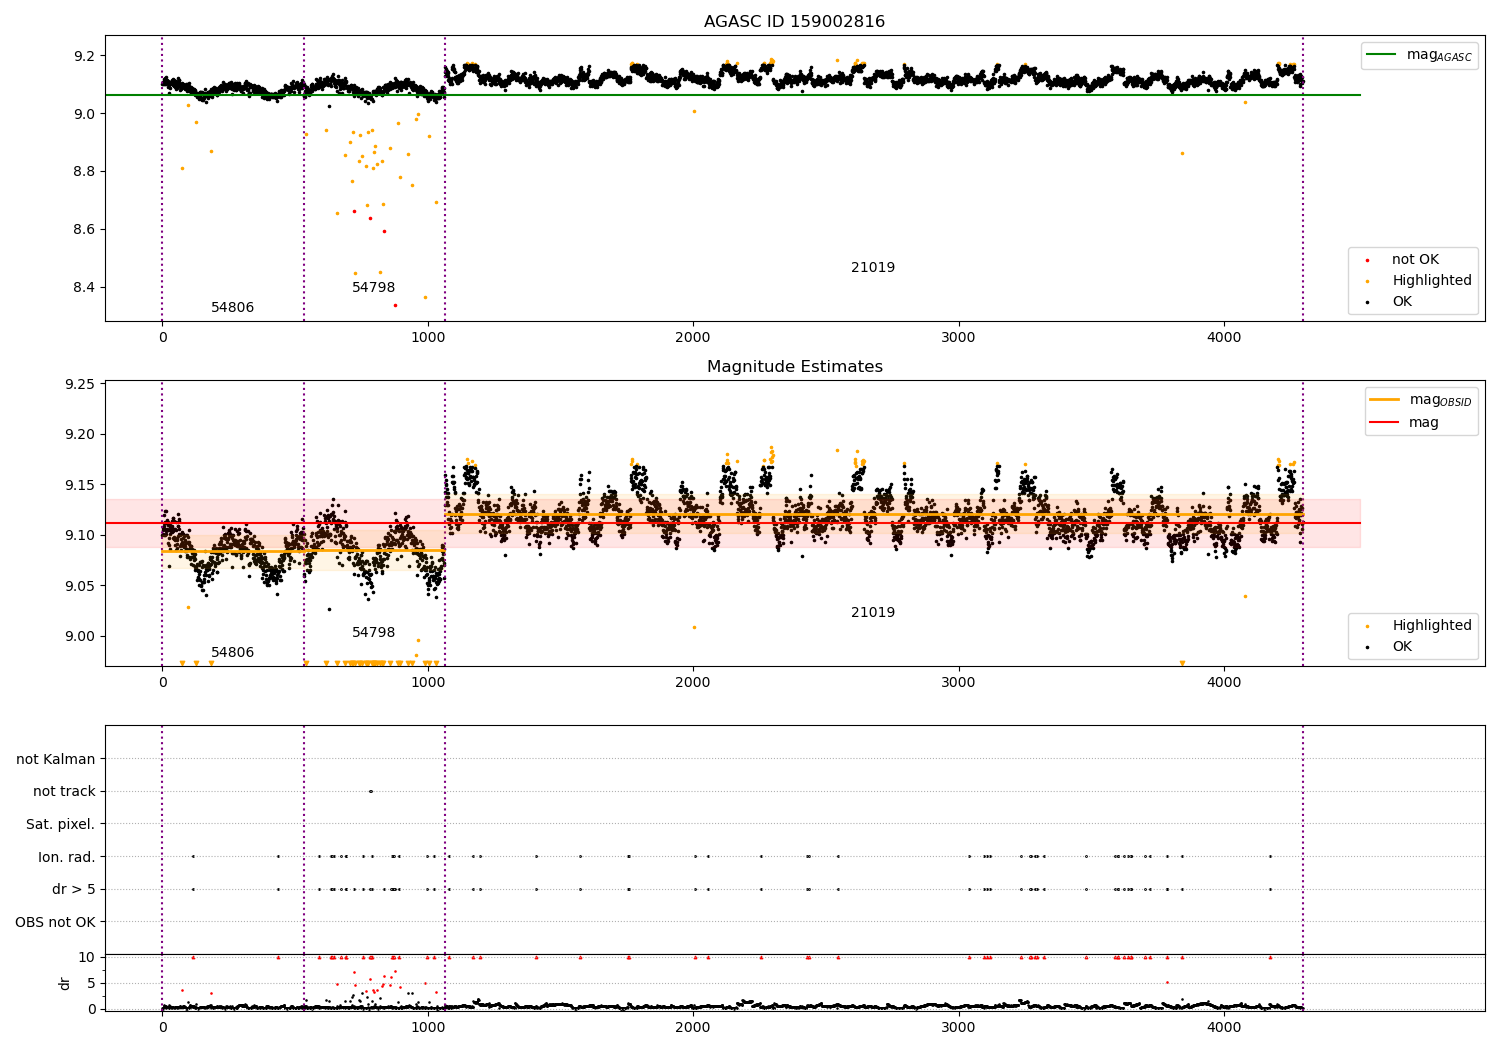Click the 'Ion. rad.' row label
The height and width of the screenshot is (1050, 1500).
pos(67,858)
